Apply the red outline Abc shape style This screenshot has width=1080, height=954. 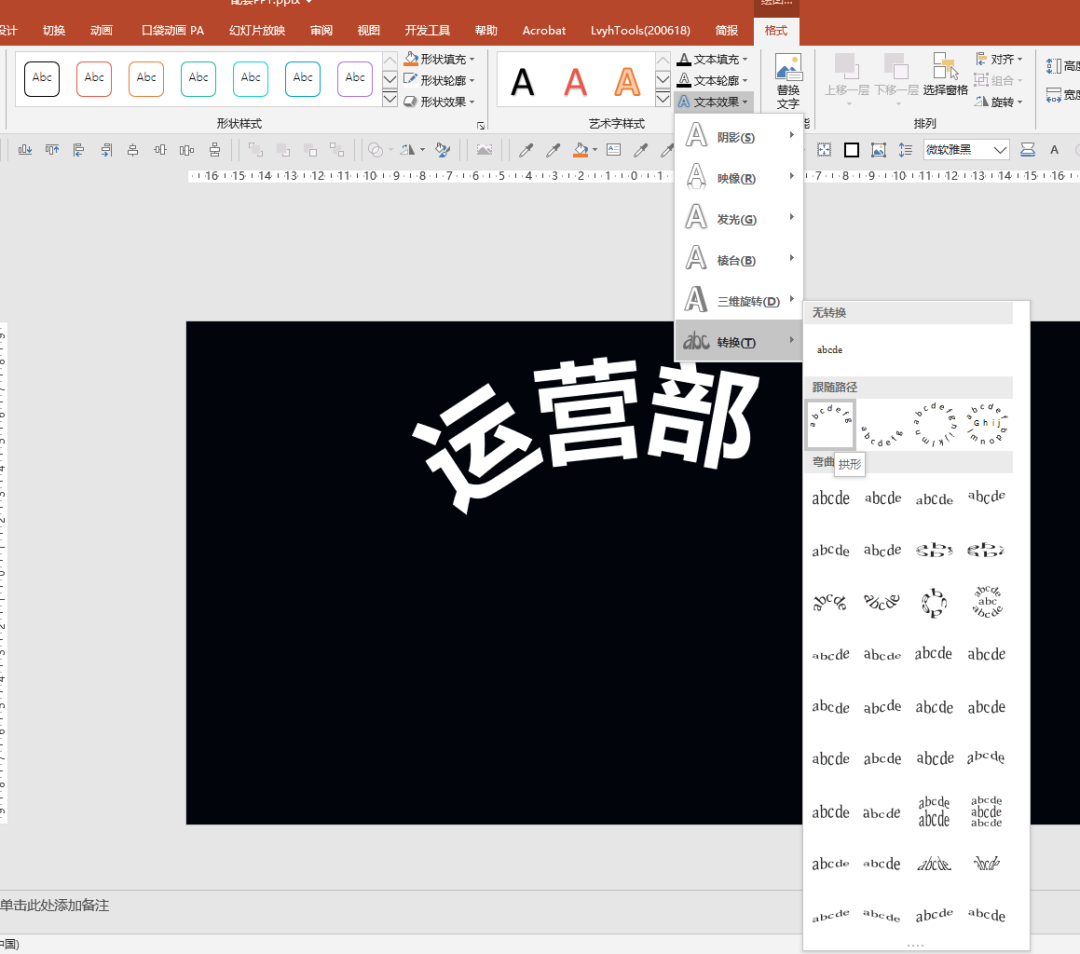(94, 78)
